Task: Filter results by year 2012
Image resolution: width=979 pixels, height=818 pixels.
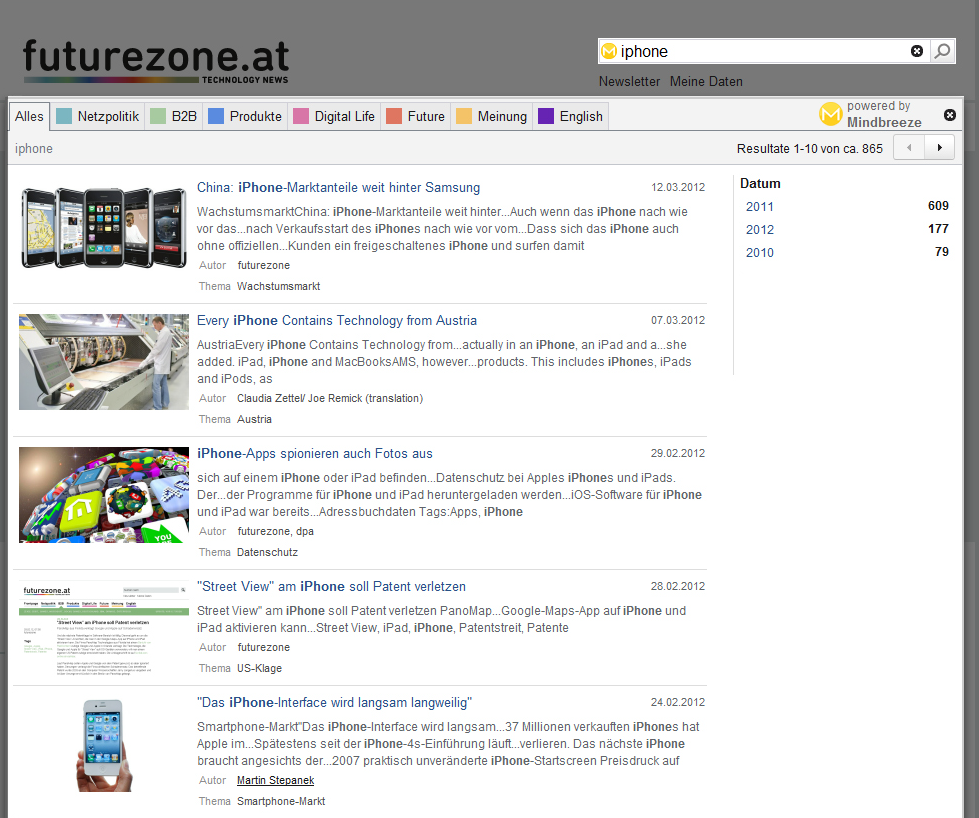Action: [x=760, y=230]
